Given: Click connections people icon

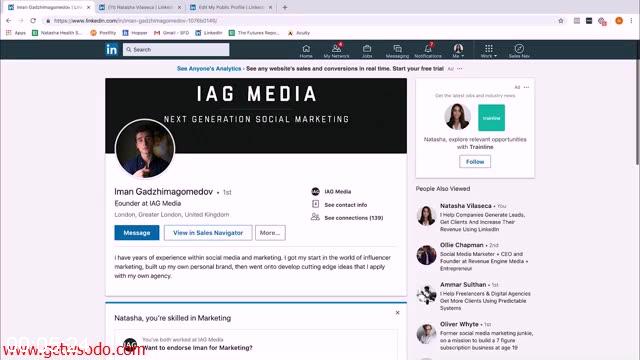Looking at the screenshot, I should 315,217.
